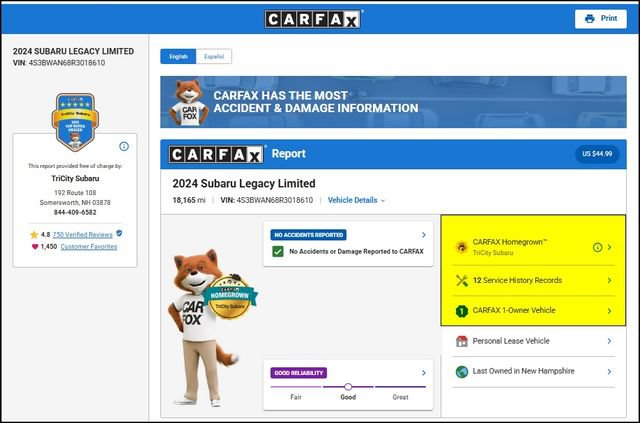Expand the Vehicle Details dropdown
The image size is (640, 423).
356,200
